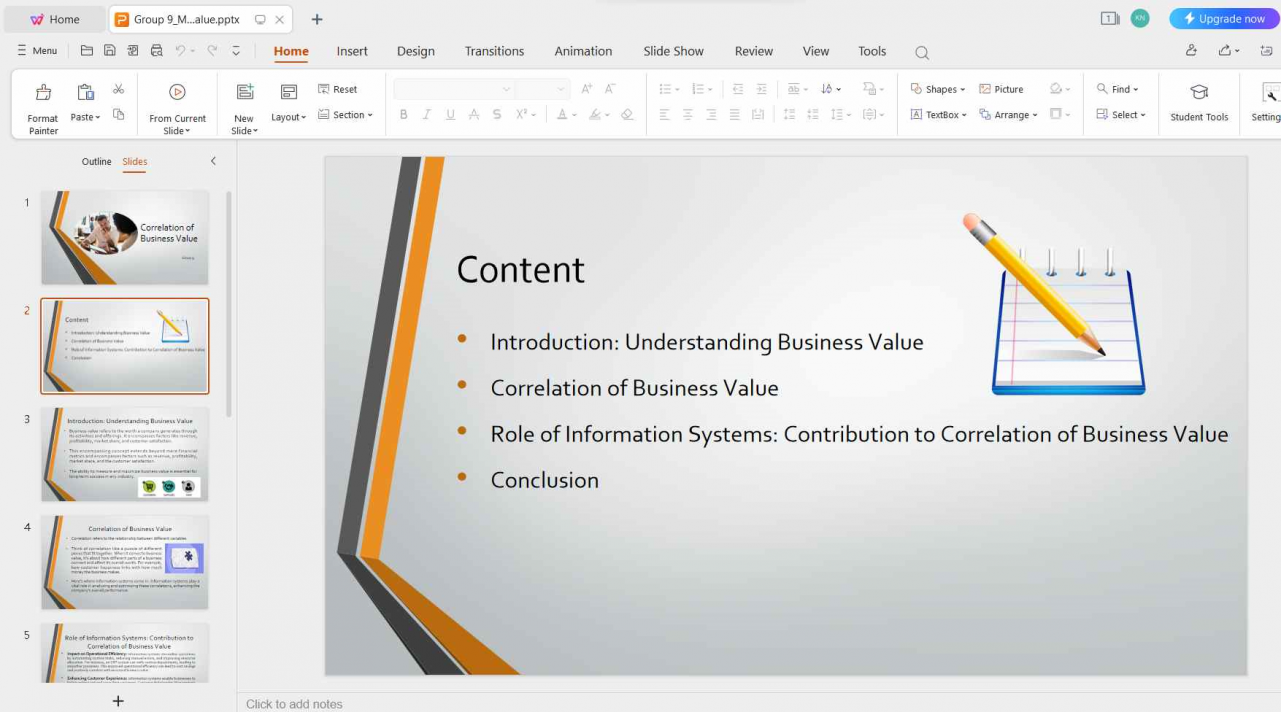This screenshot has height=712, width=1281.
Task: Expand the Section dropdown
Action: click(346, 115)
